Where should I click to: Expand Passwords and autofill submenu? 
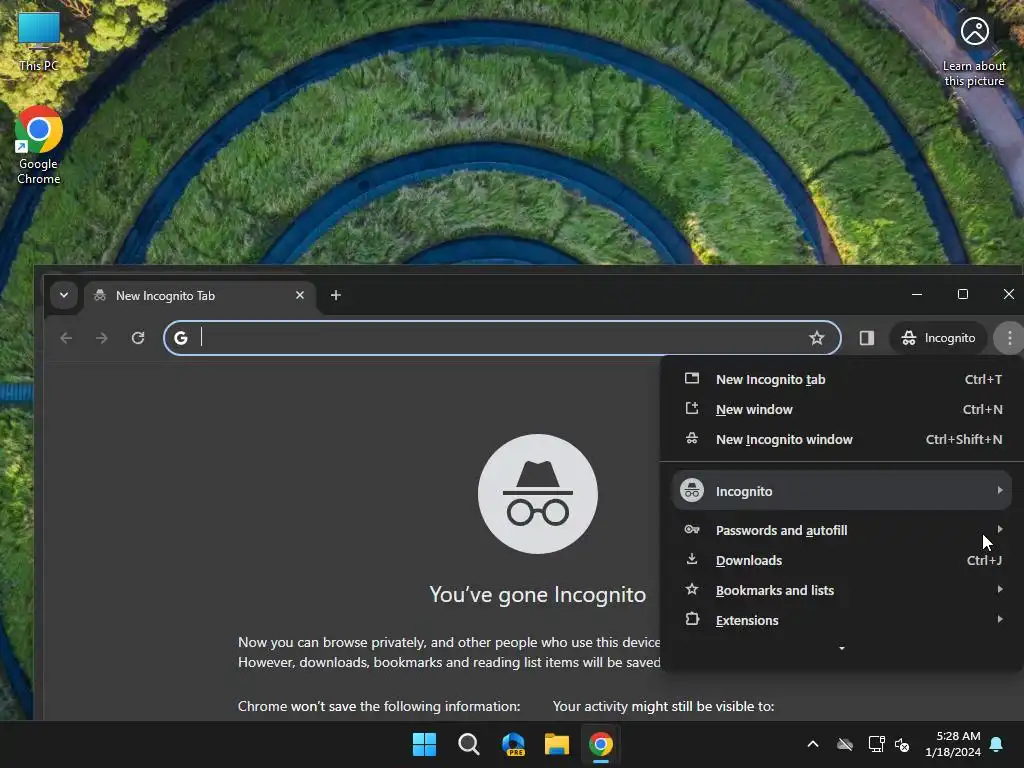click(842, 530)
